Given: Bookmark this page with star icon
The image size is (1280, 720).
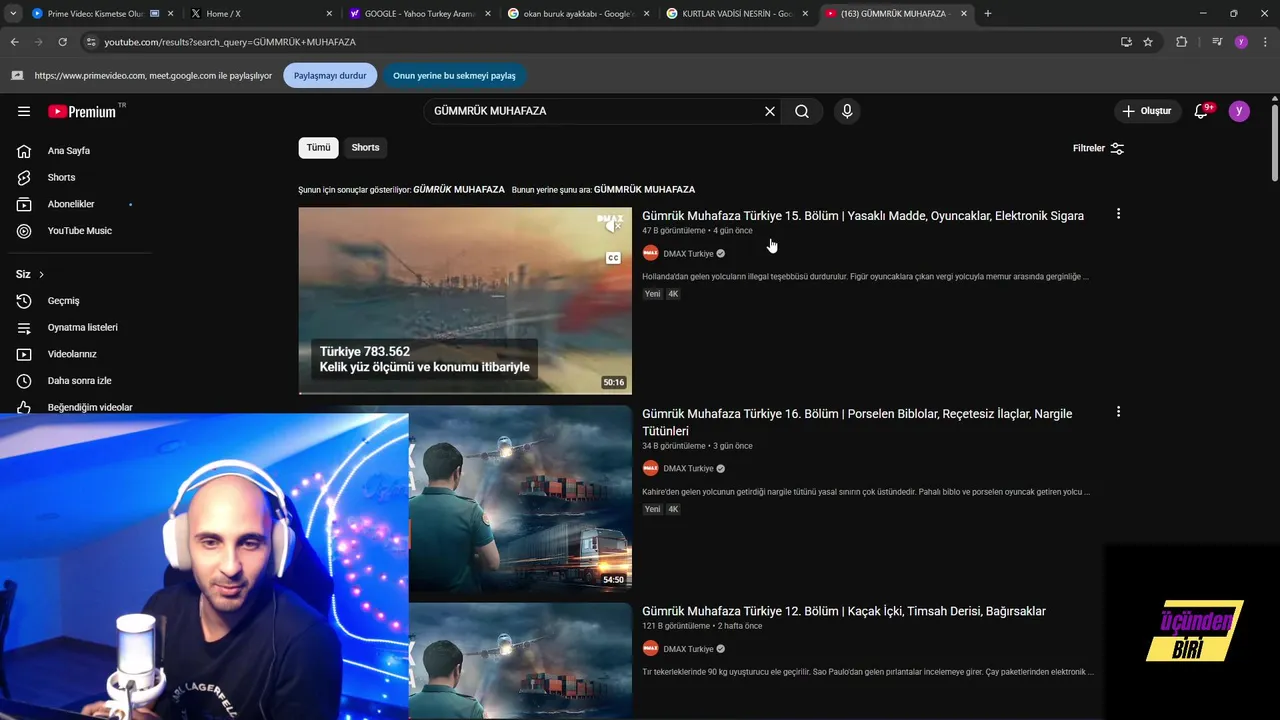Looking at the screenshot, I should (1148, 42).
